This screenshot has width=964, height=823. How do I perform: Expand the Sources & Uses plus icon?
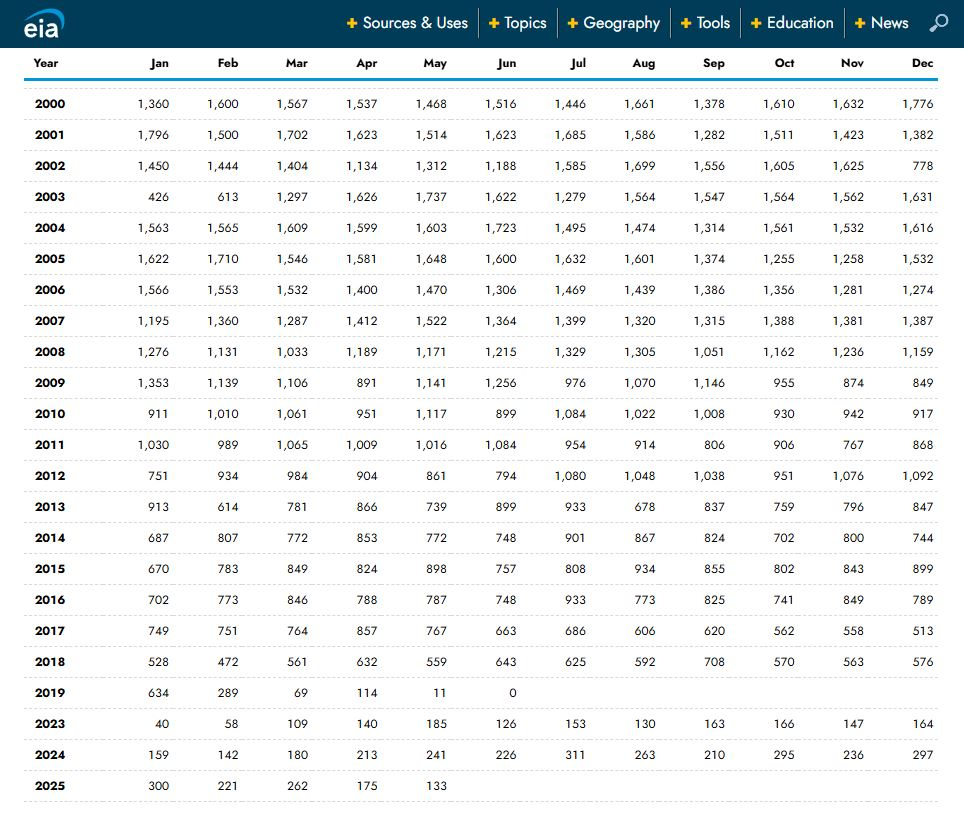(x=352, y=23)
